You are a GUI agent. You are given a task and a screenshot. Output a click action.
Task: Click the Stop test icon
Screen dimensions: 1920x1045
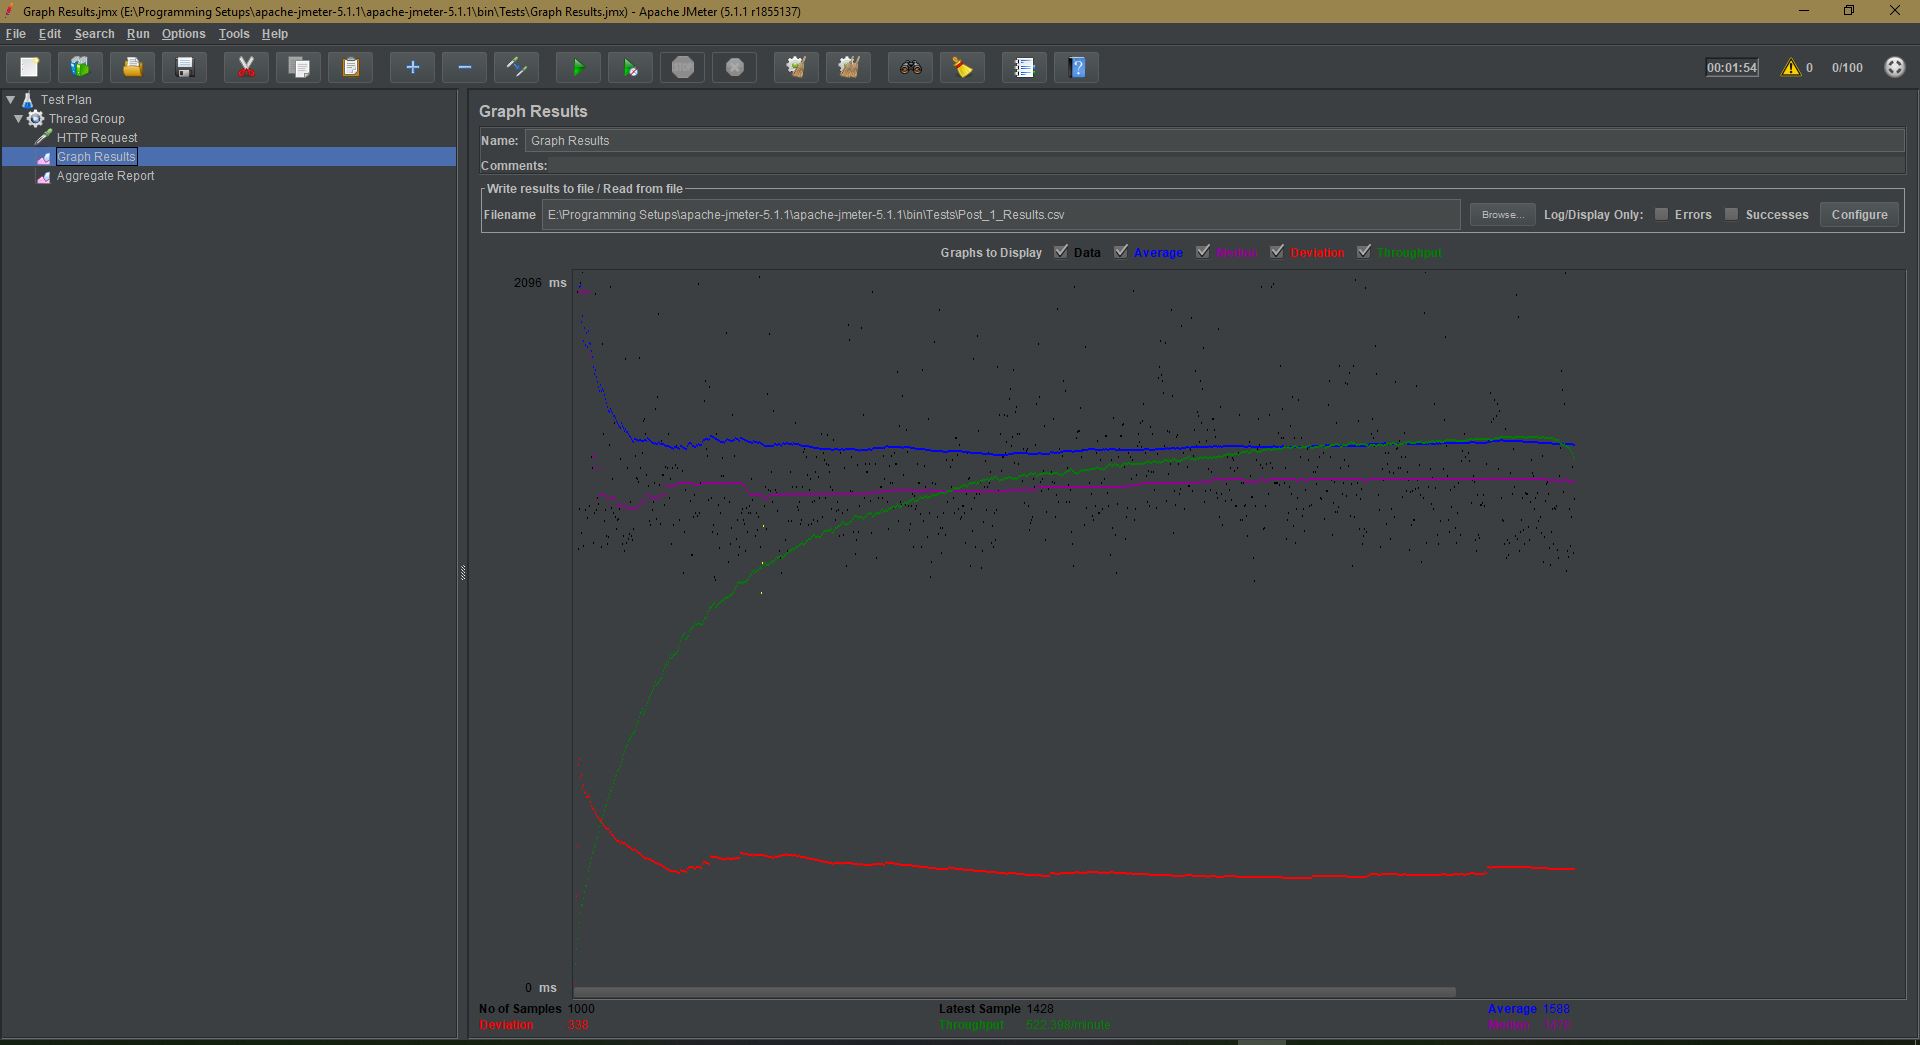(683, 67)
